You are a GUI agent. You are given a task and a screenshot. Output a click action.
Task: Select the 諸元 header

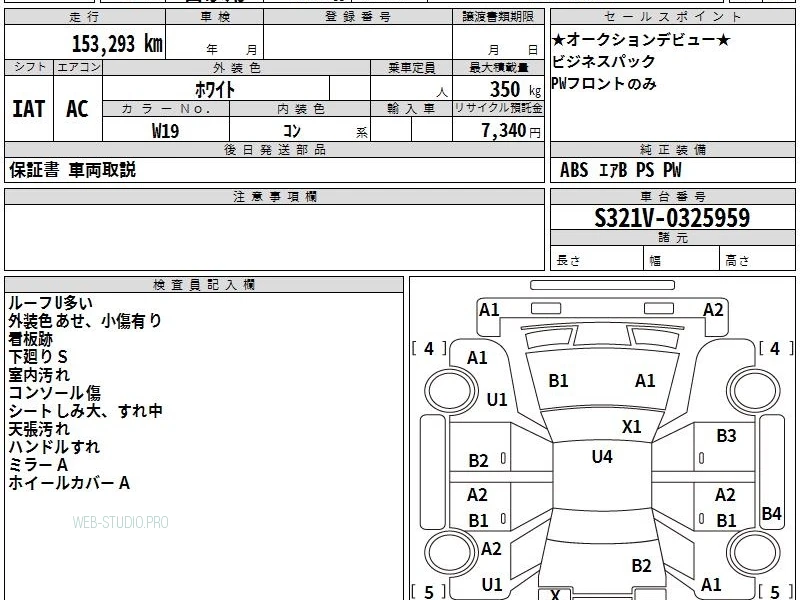672,237
